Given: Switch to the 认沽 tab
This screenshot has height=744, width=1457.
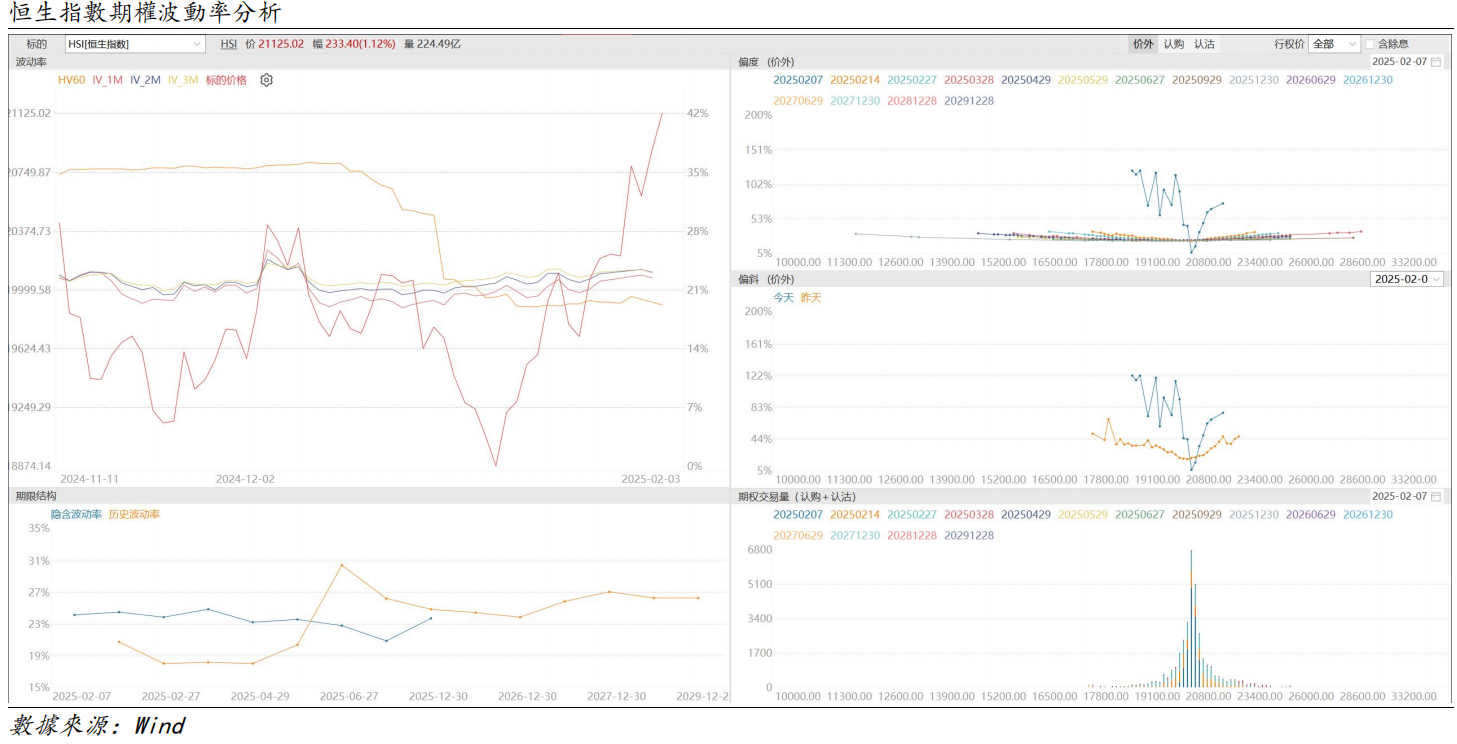Looking at the screenshot, I should pos(1204,44).
